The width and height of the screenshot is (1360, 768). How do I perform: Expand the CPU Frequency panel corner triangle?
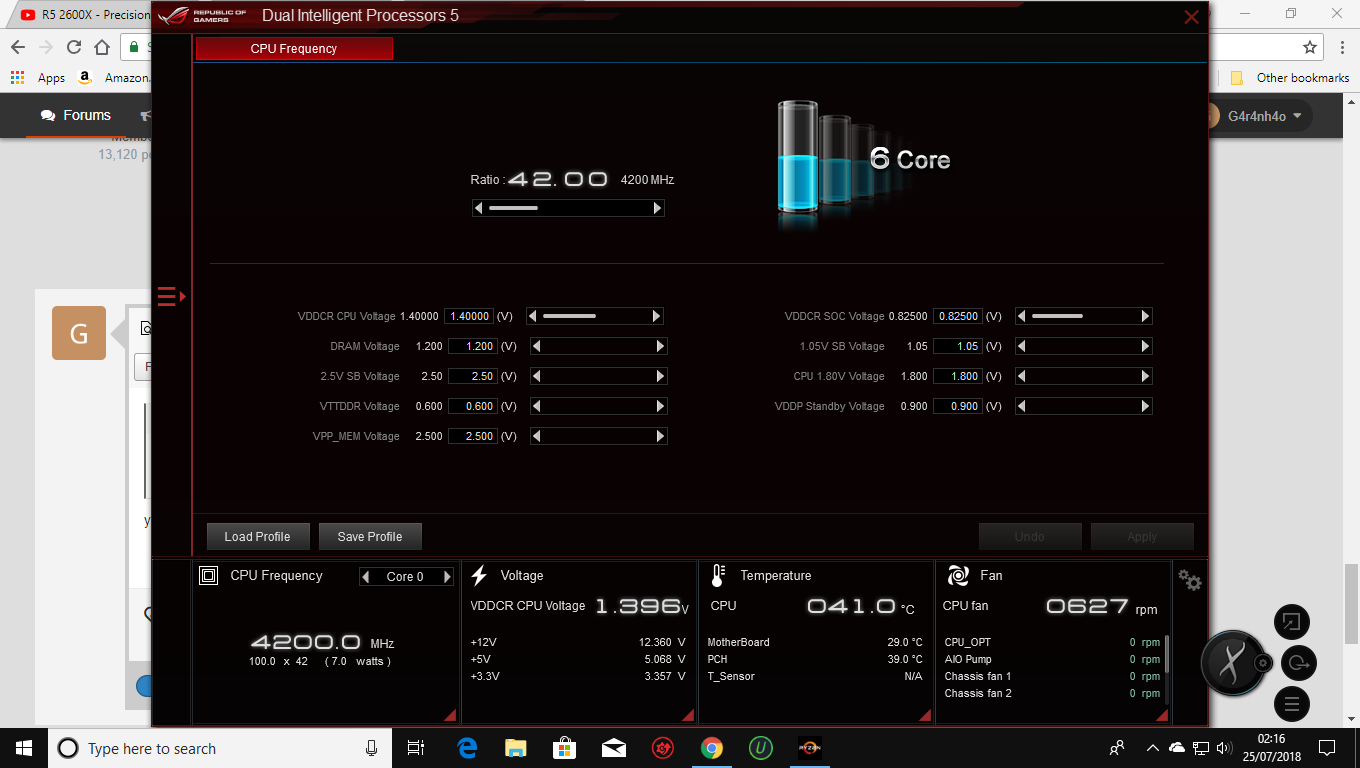(451, 715)
